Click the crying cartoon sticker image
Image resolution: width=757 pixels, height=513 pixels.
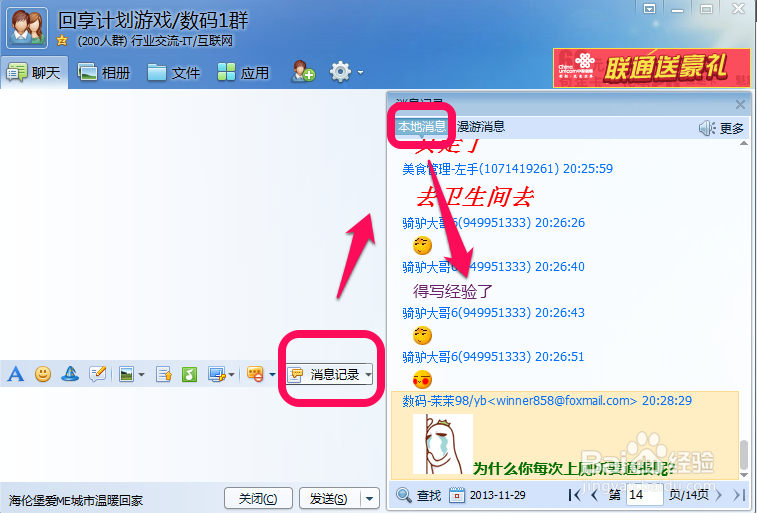[443, 444]
